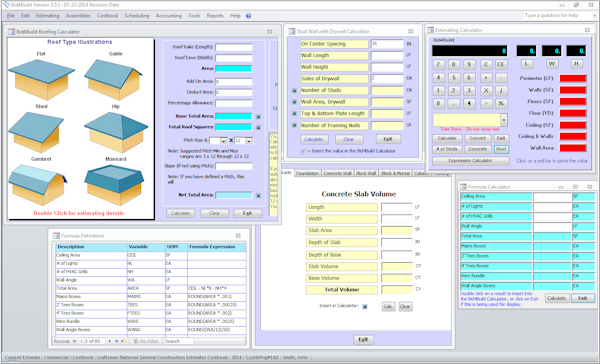
Task: Click Clear in the Stud Wall Calculator
Action: coord(349,139)
